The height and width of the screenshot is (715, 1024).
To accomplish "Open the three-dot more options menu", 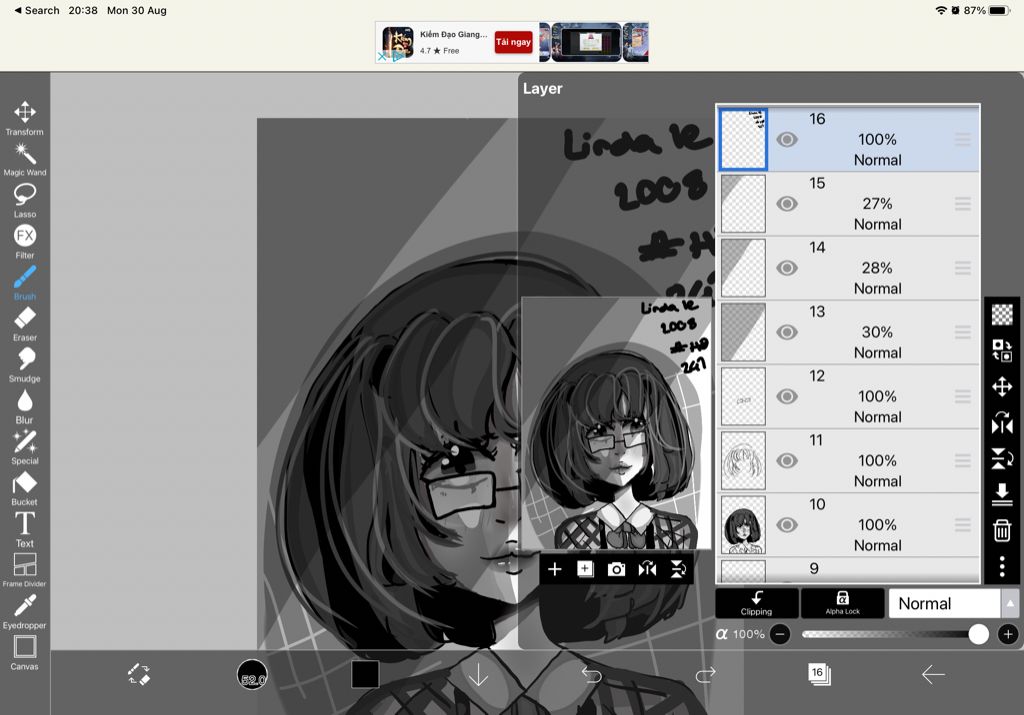I will [x=1002, y=566].
